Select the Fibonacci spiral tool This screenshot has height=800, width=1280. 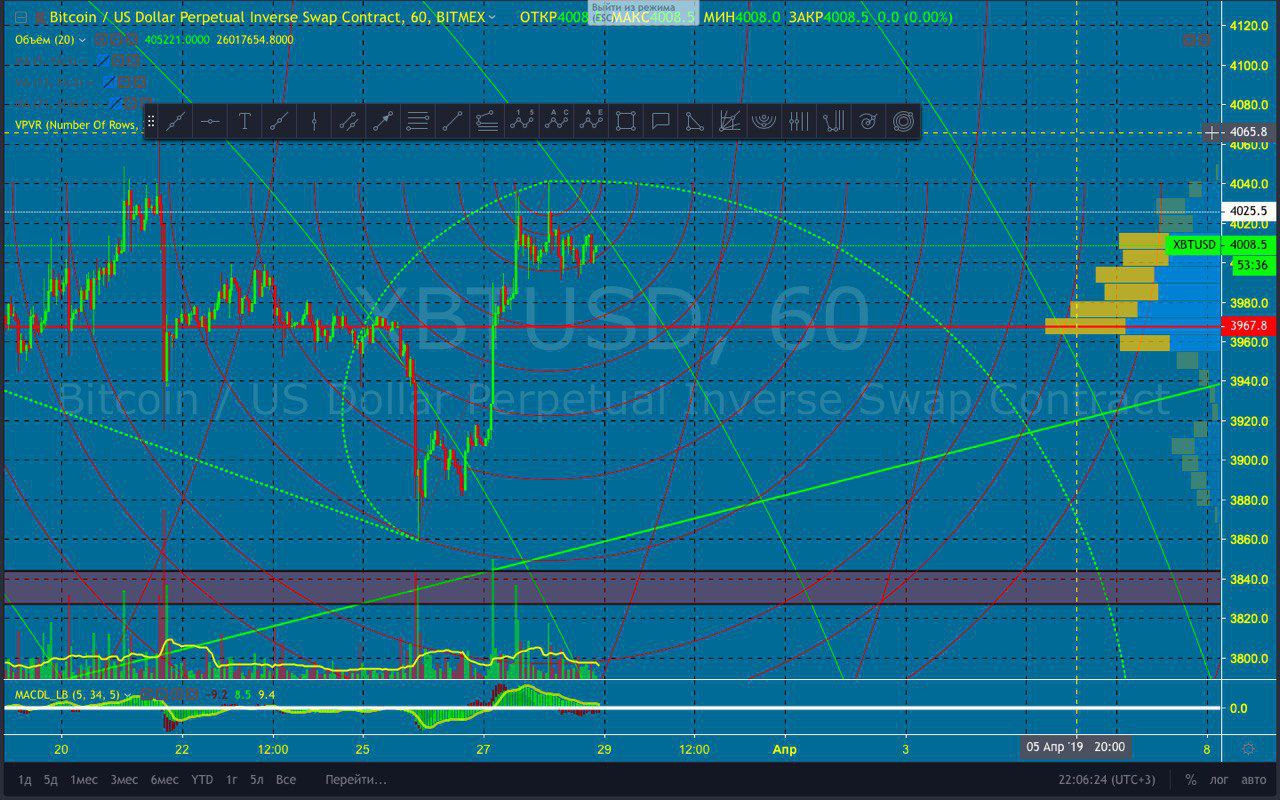click(868, 122)
